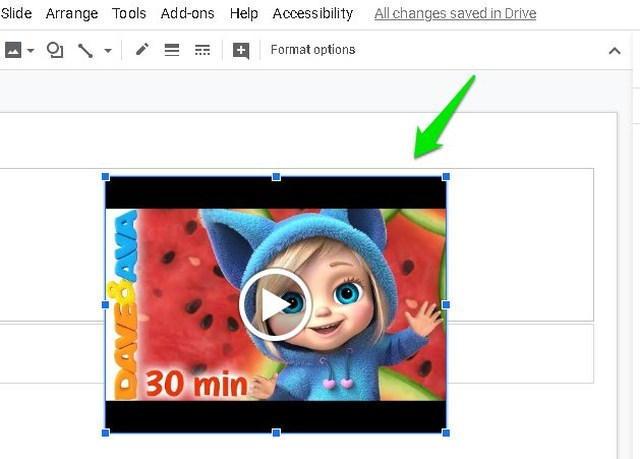Open the Add-ons menu
This screenshot has width=640, height=459.
(x=187, y=13)
